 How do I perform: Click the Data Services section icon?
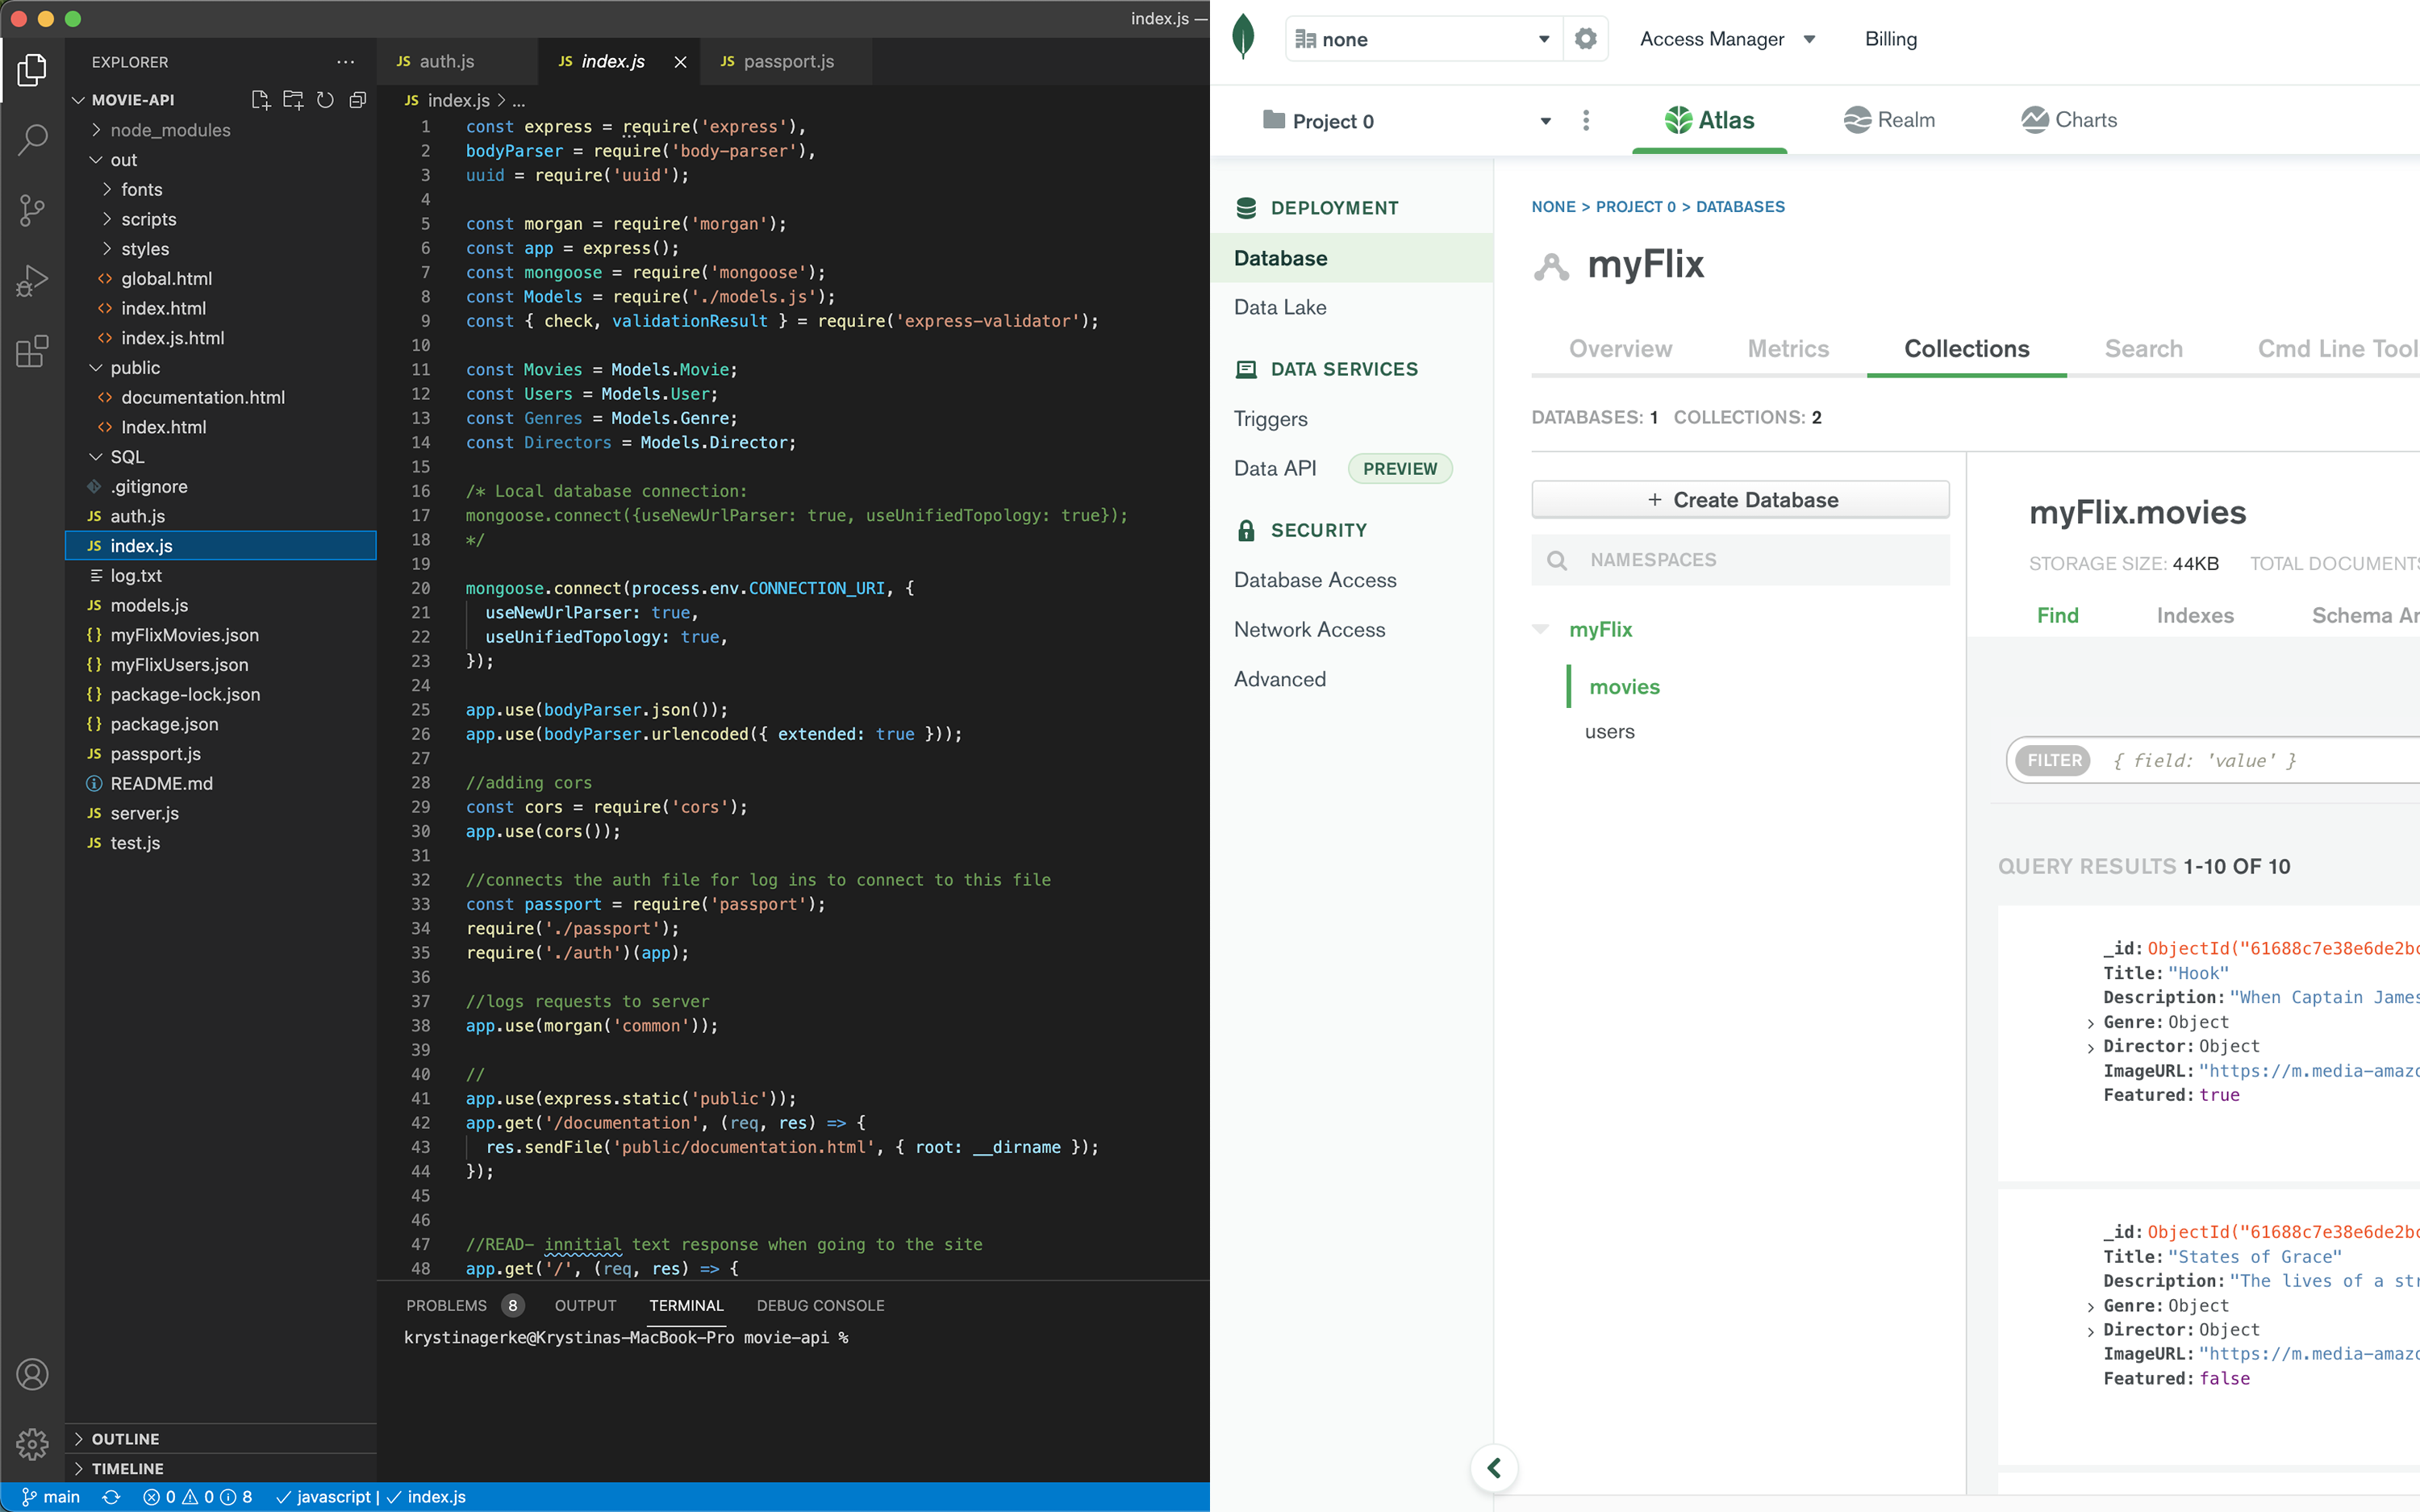(x=1246, y=369)
